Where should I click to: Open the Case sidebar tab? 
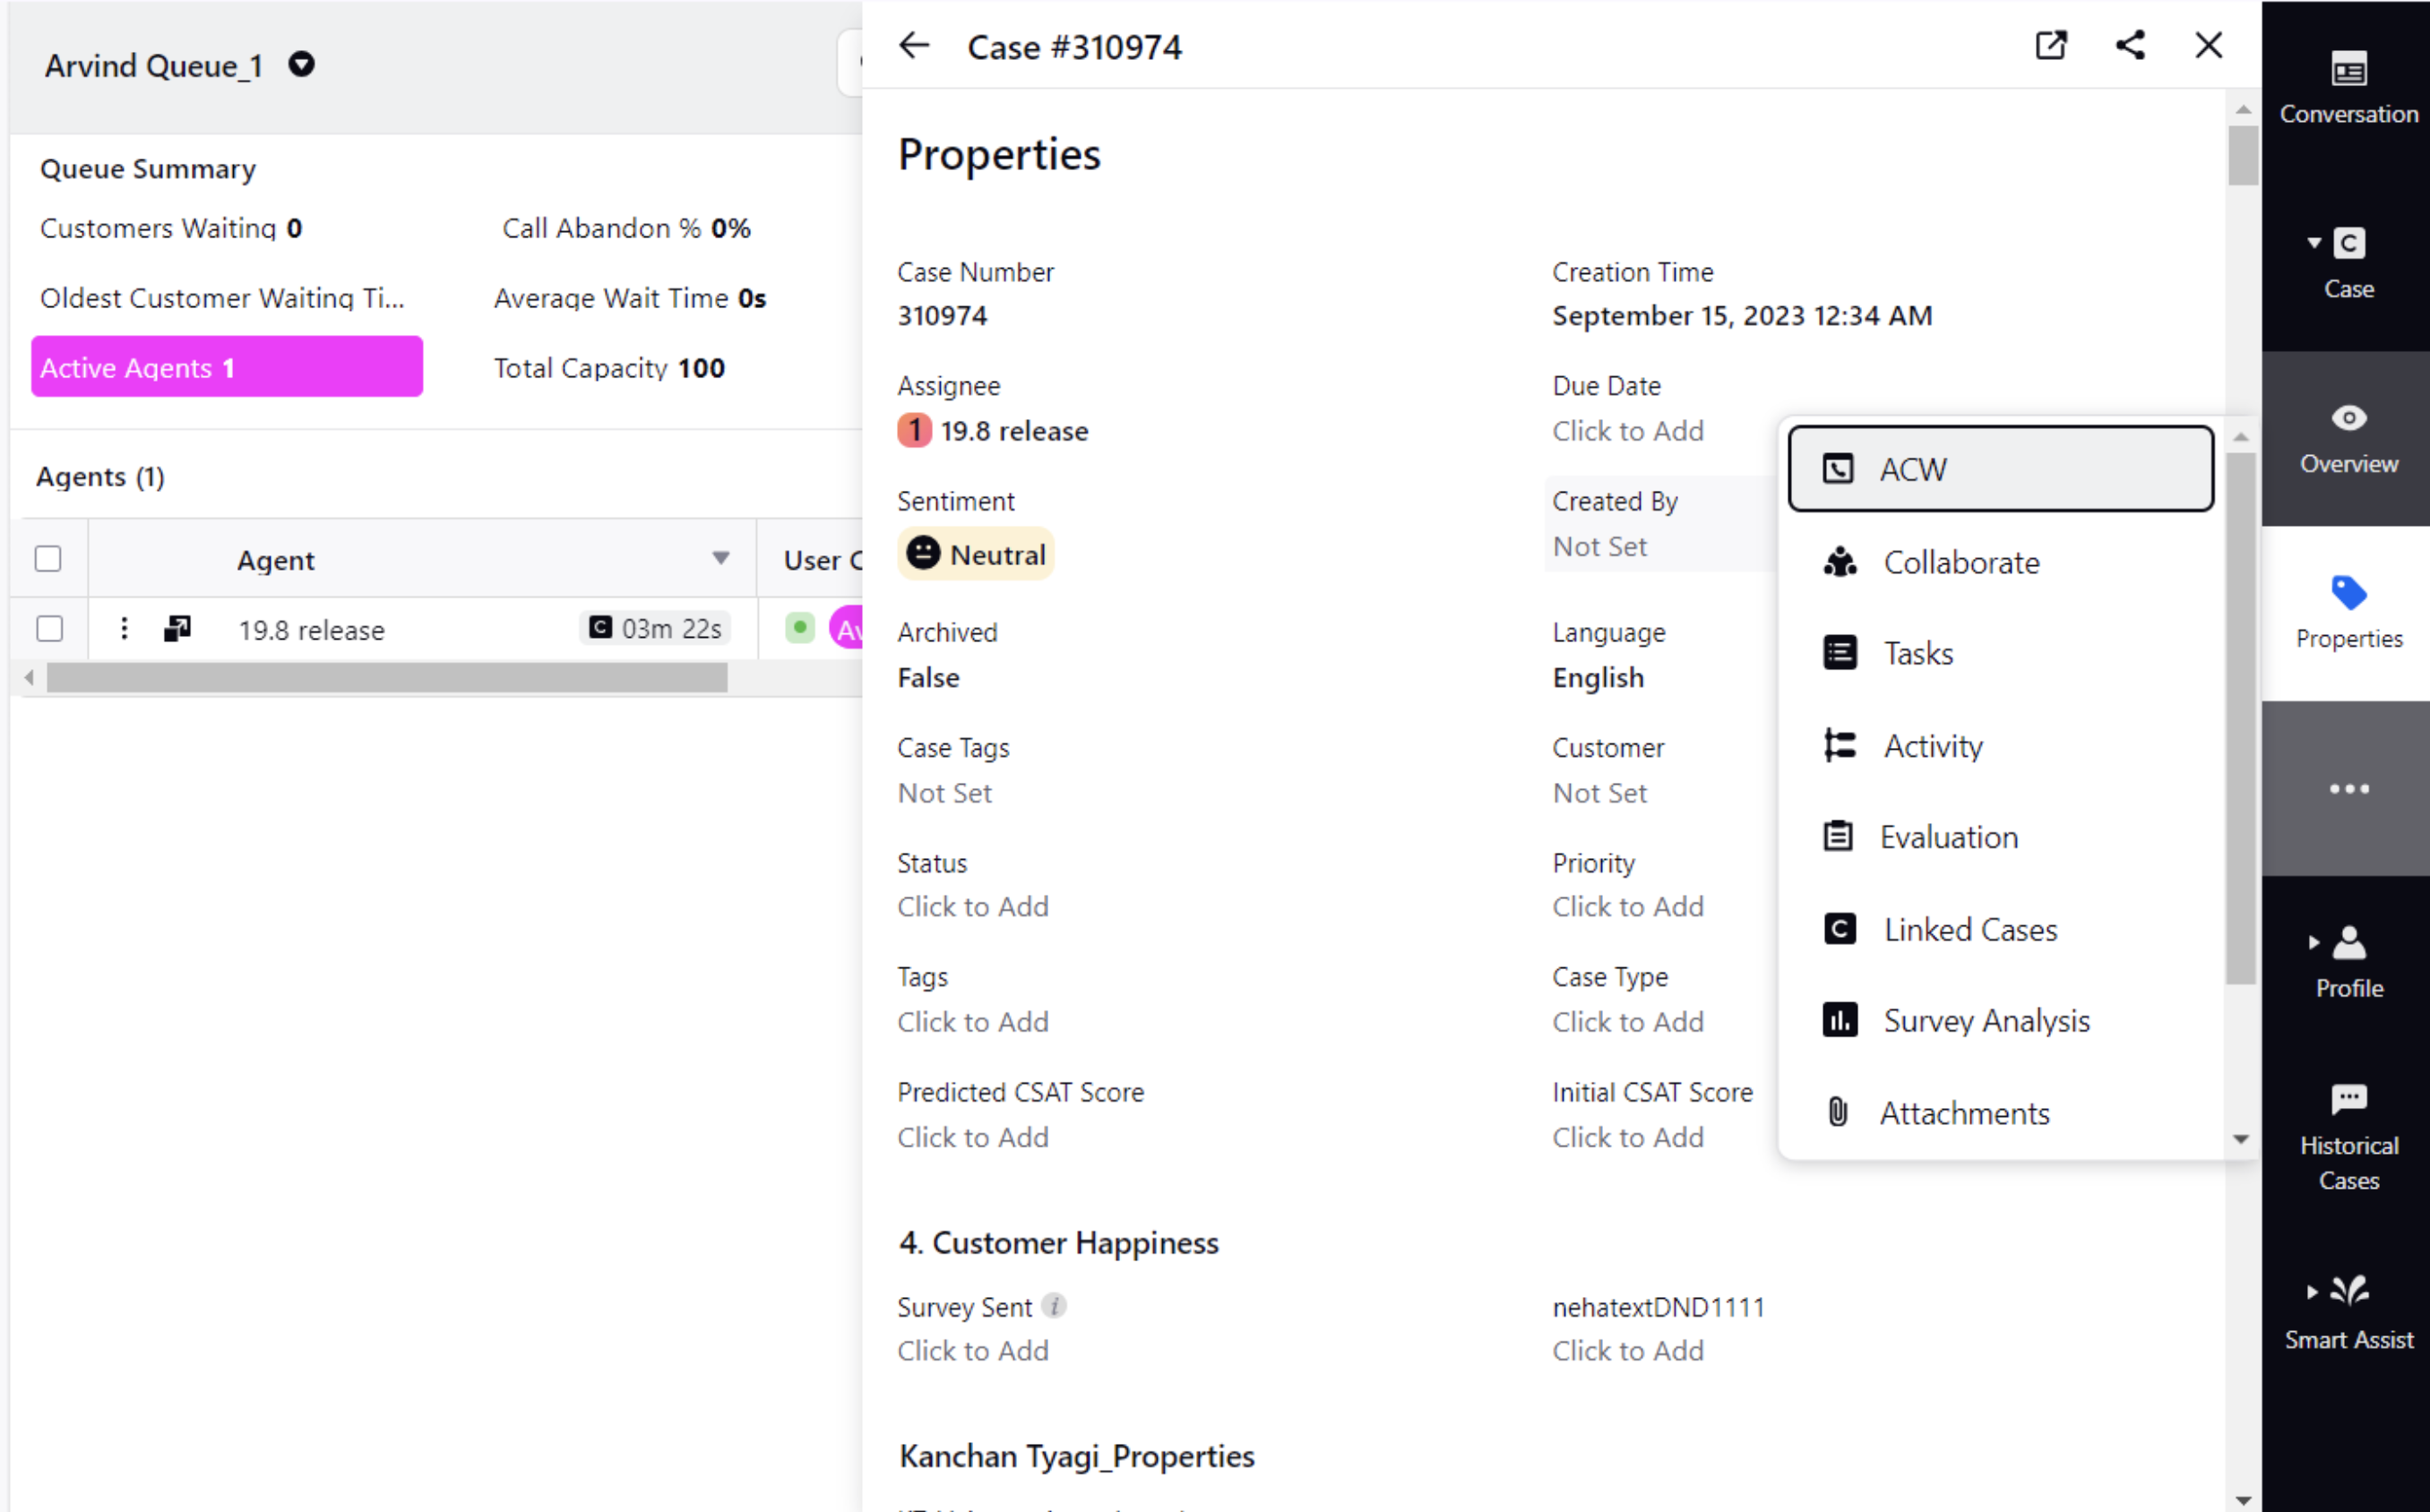pyautogui.click(x=2348, y=264)
